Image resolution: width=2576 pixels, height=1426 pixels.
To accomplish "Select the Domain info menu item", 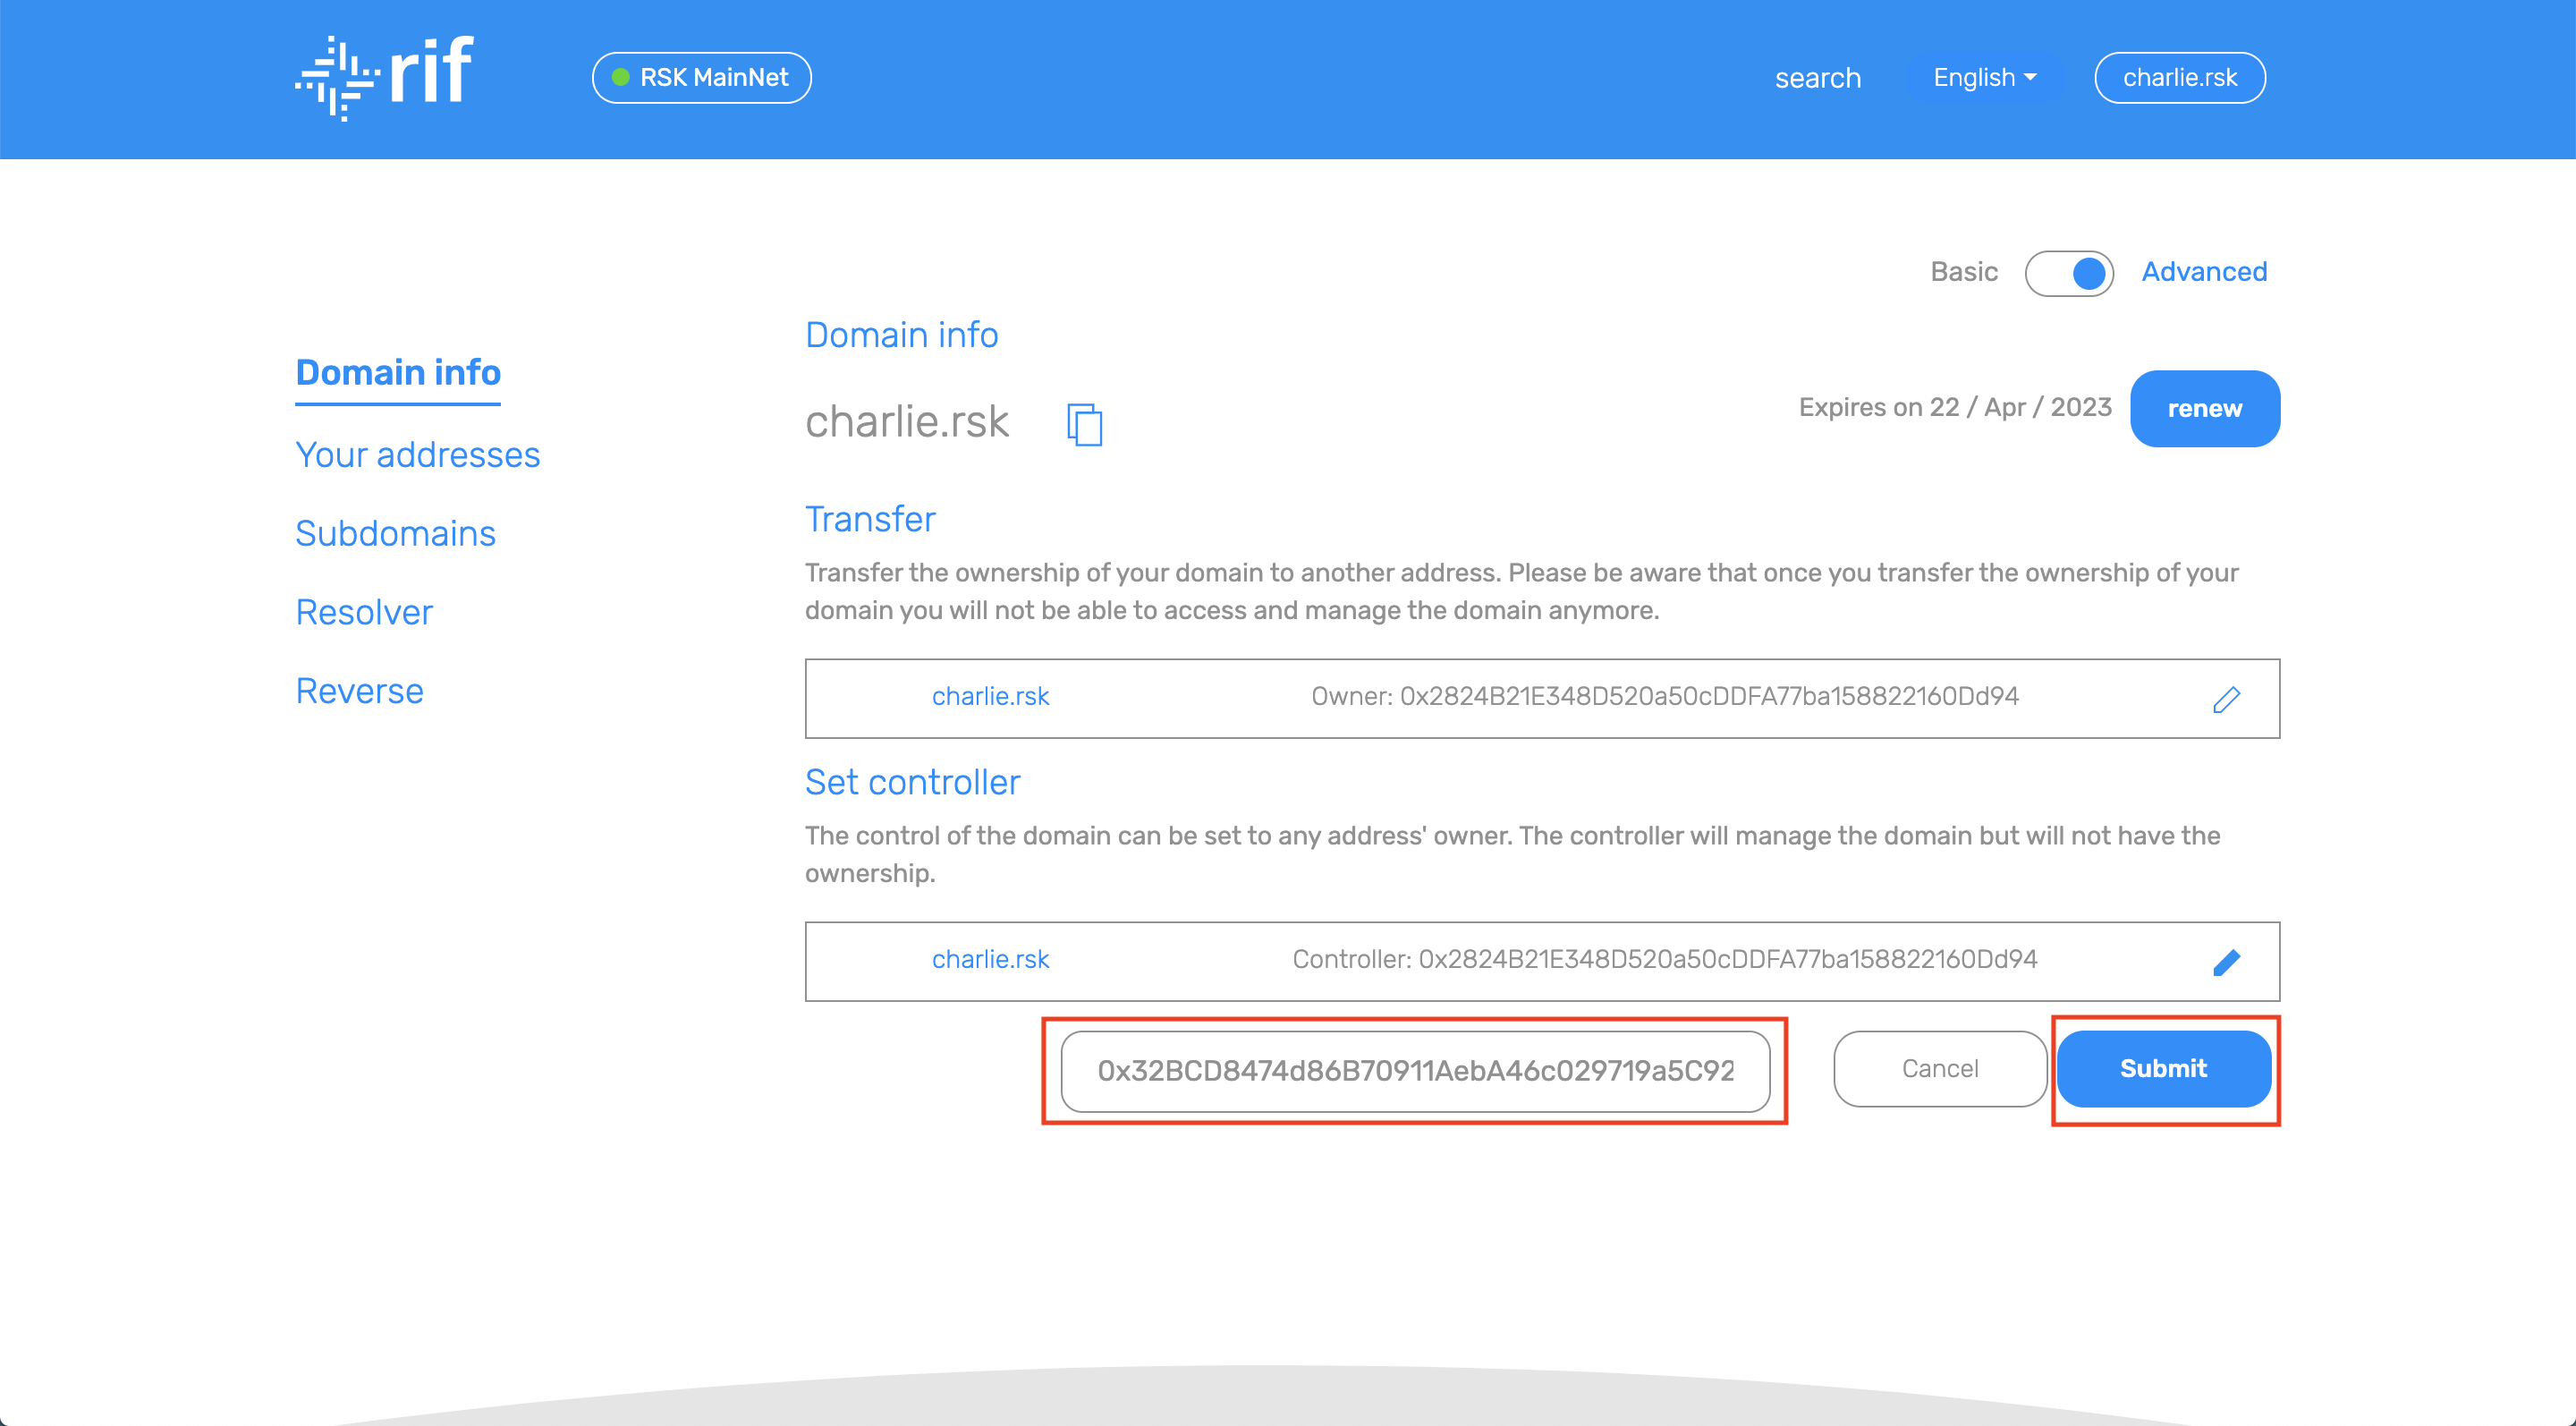I will [398, 372].
